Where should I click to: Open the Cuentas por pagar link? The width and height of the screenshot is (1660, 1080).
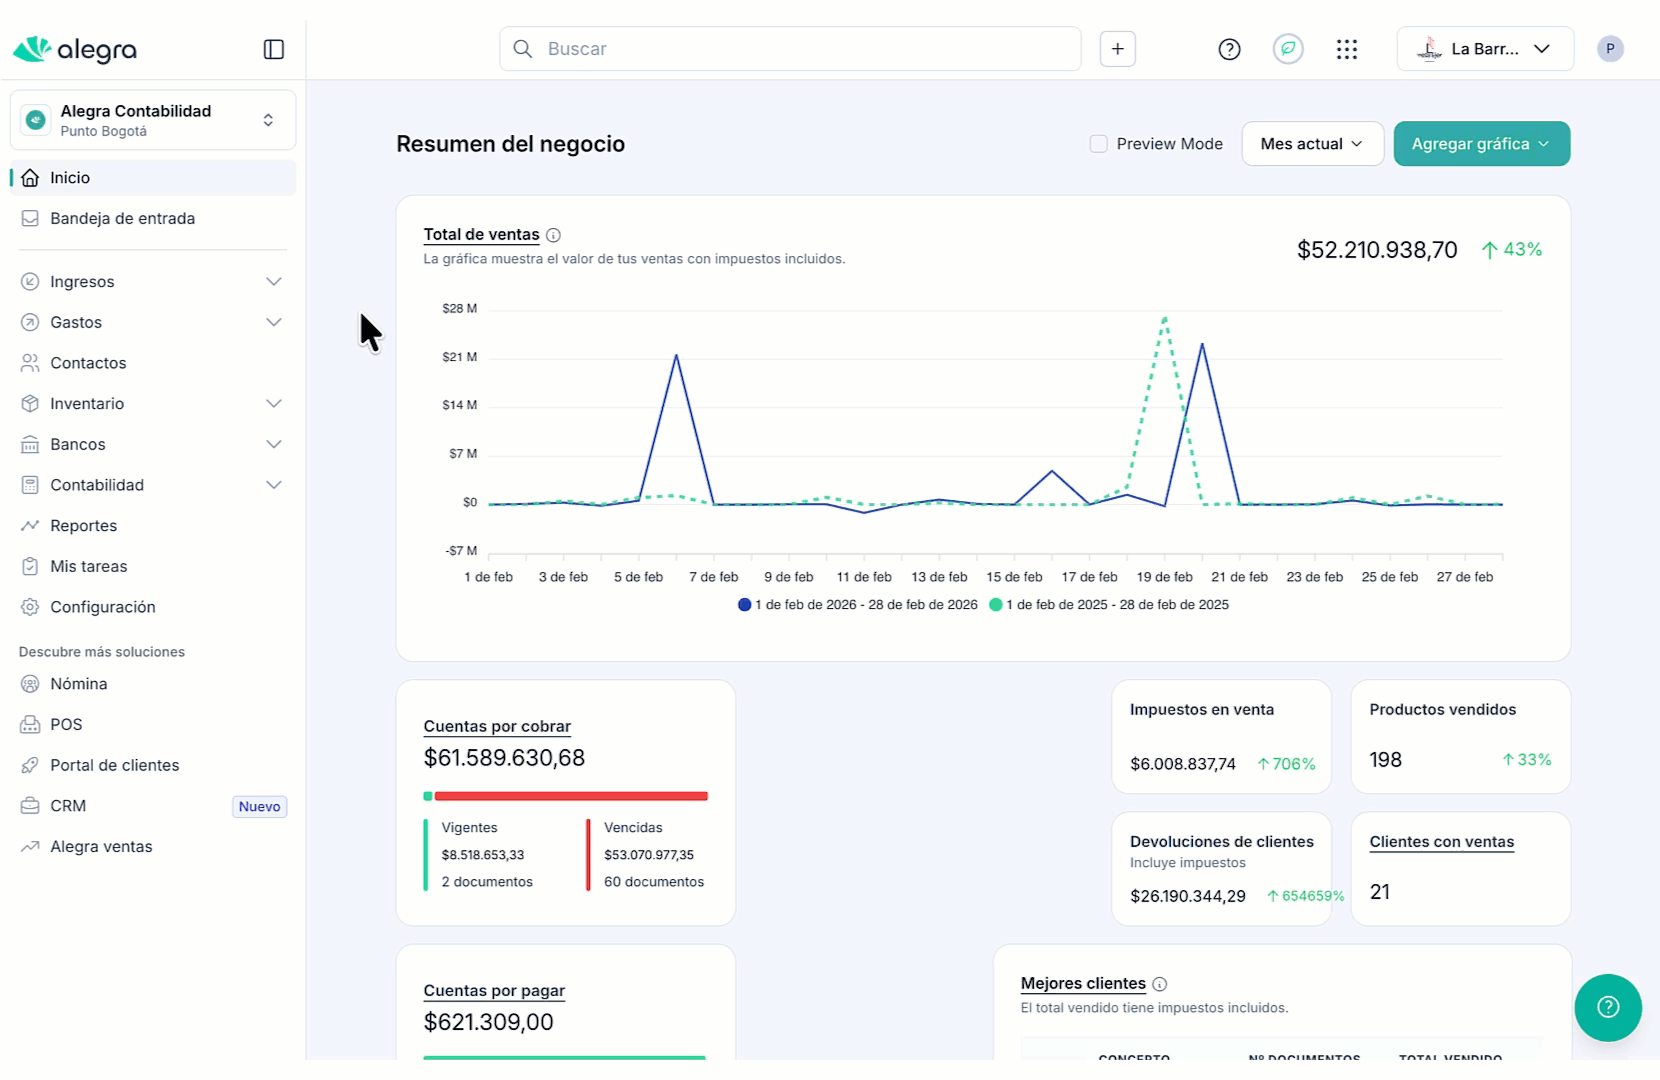coord(494,991)
